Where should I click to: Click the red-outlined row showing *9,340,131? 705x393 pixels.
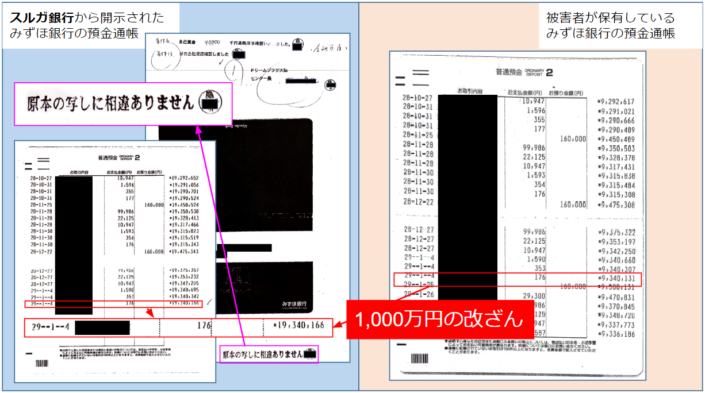[518, 279]
